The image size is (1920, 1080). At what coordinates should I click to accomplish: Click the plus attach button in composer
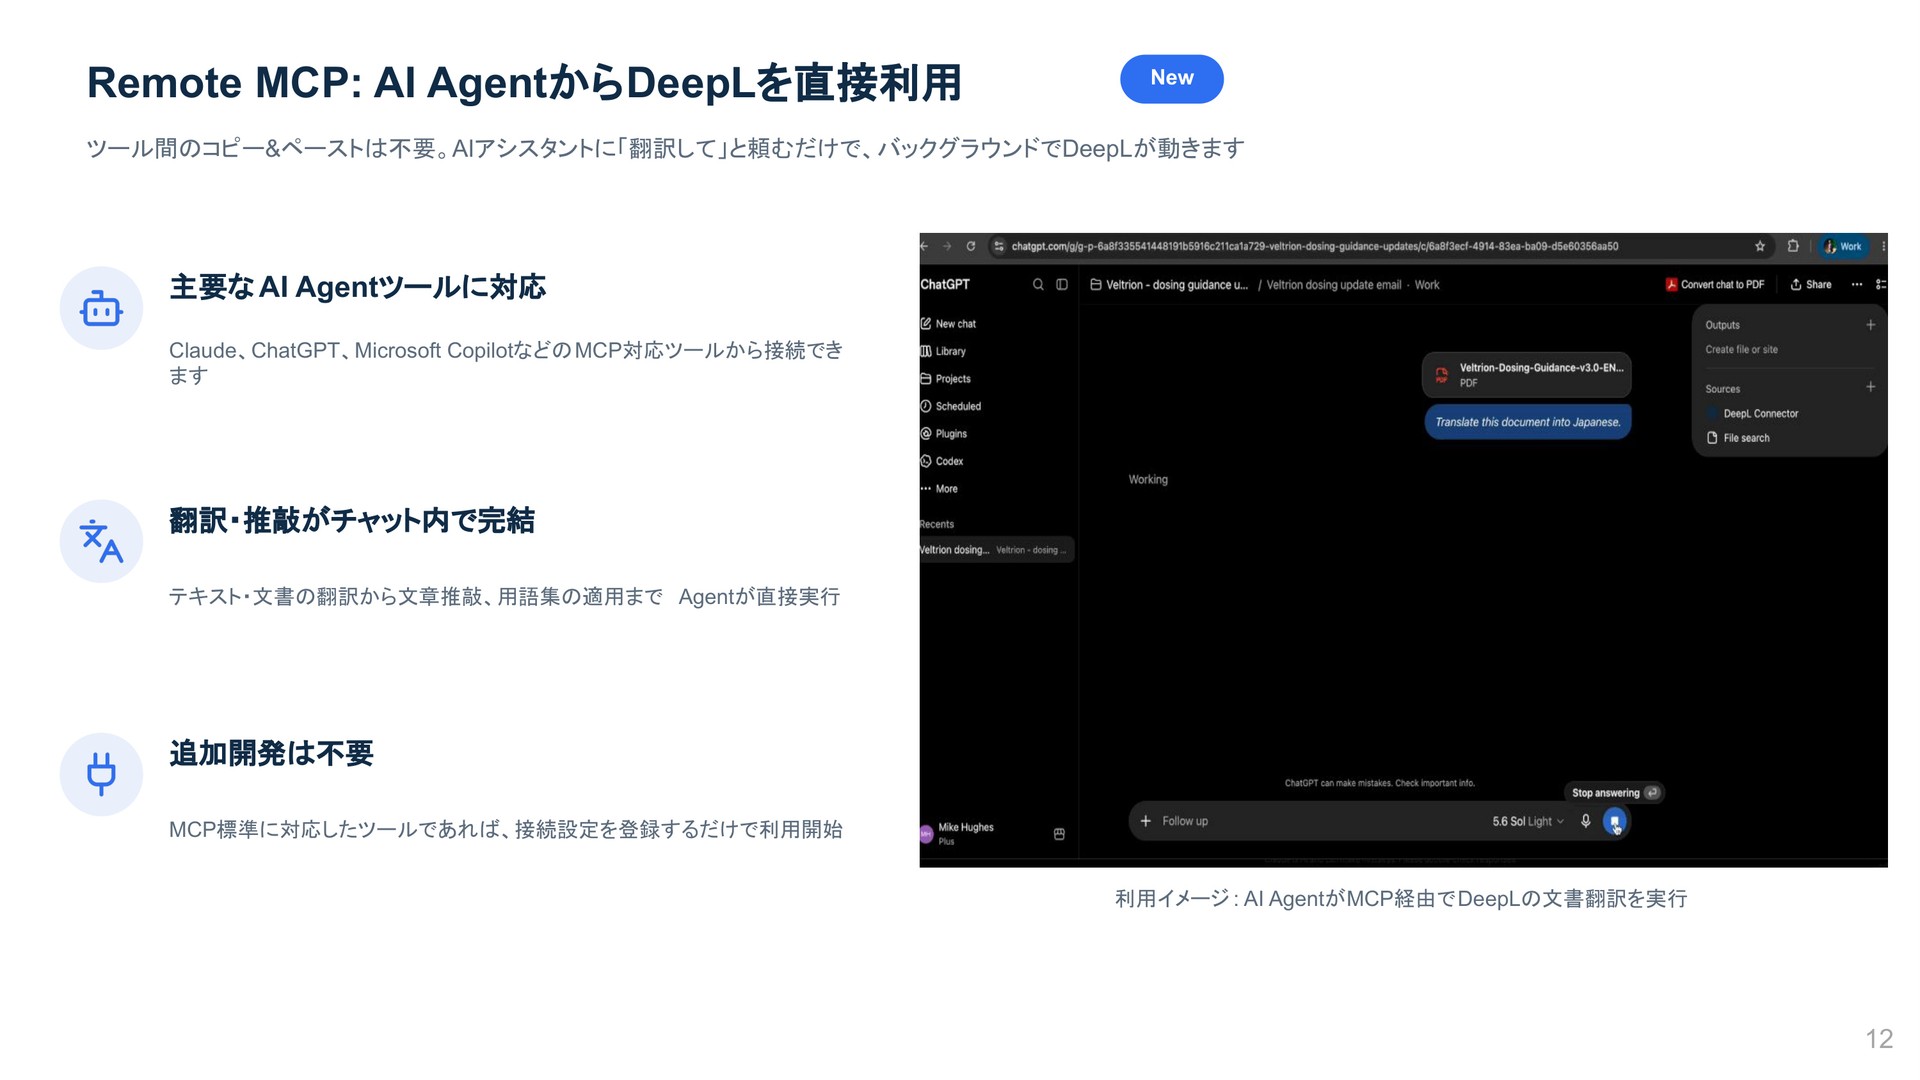(1146, 821)
